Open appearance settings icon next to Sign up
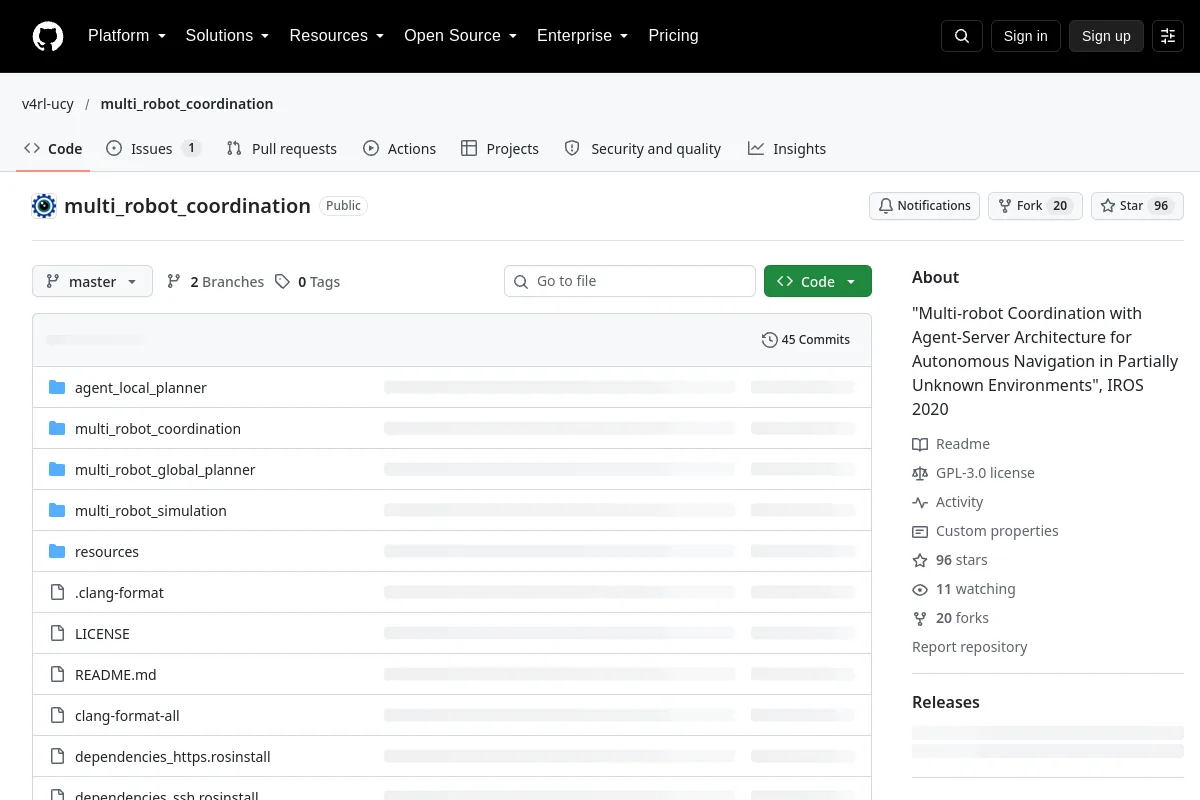Viewport: 1200px width, 800px height. pos(1168,36)
